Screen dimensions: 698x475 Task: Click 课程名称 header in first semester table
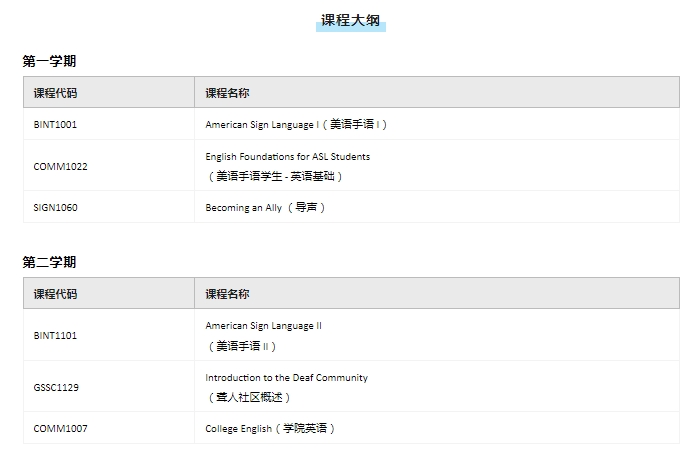click(227, 93)
